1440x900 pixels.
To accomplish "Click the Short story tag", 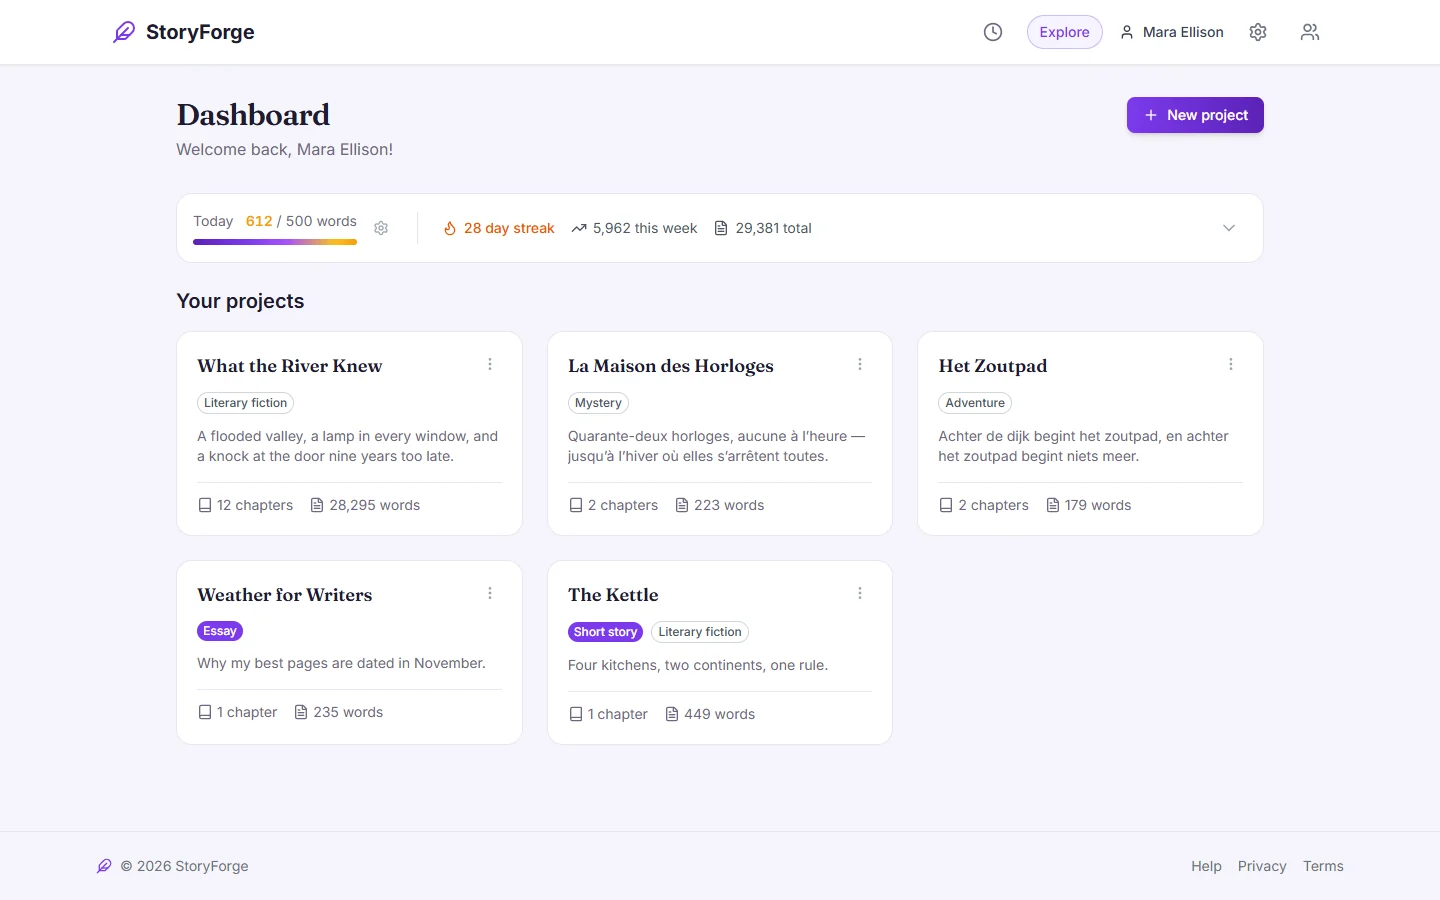I will (x=605, y=632).
